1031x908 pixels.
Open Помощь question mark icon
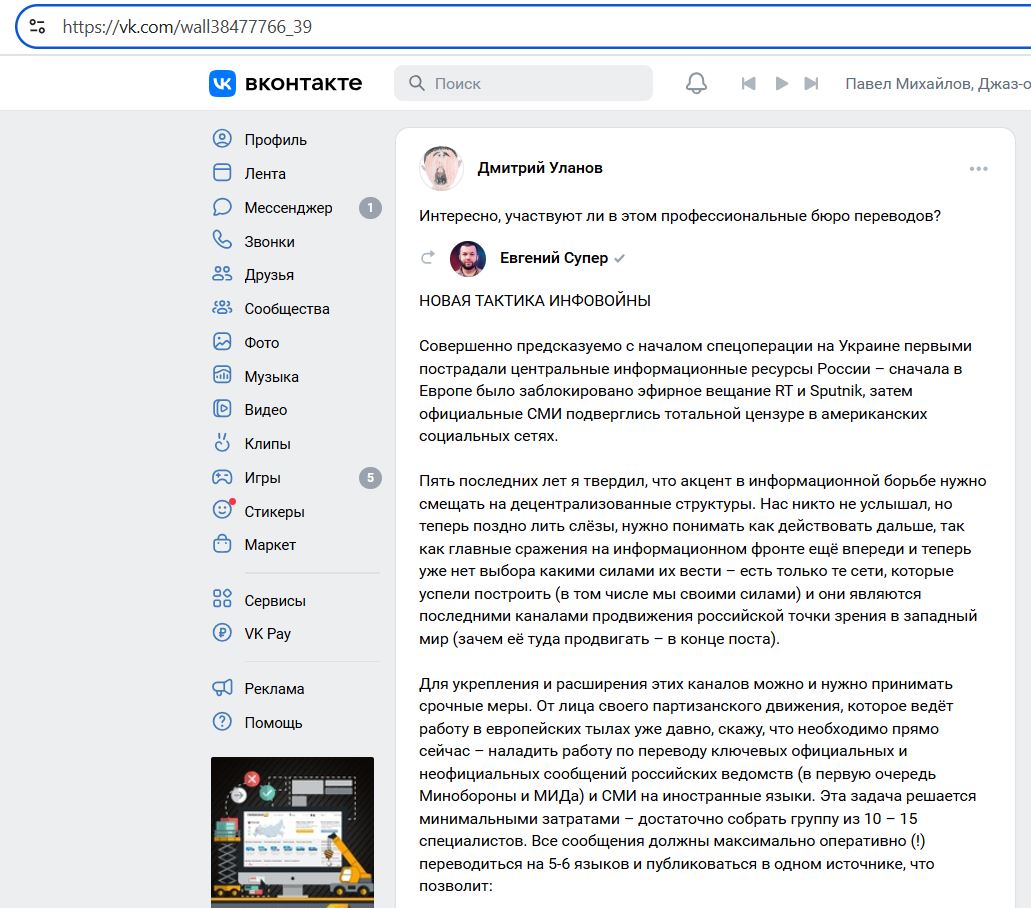coord(222,722)
